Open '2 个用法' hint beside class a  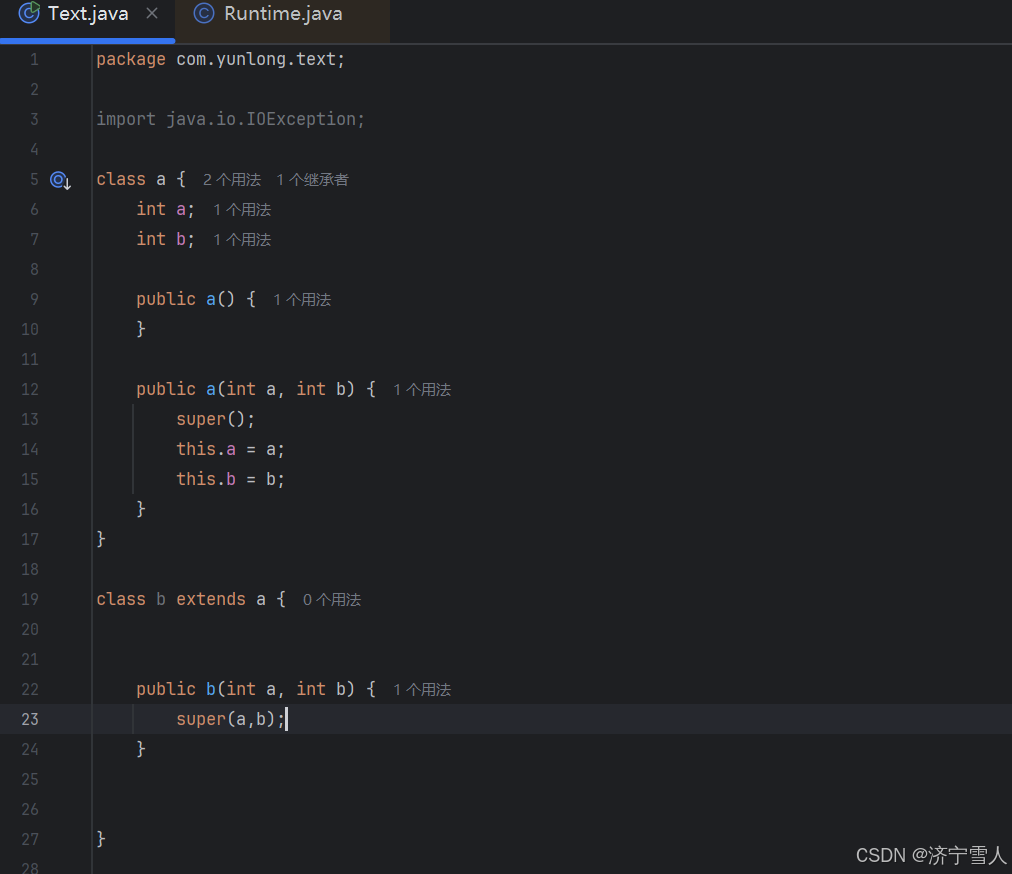coord(232,180)
